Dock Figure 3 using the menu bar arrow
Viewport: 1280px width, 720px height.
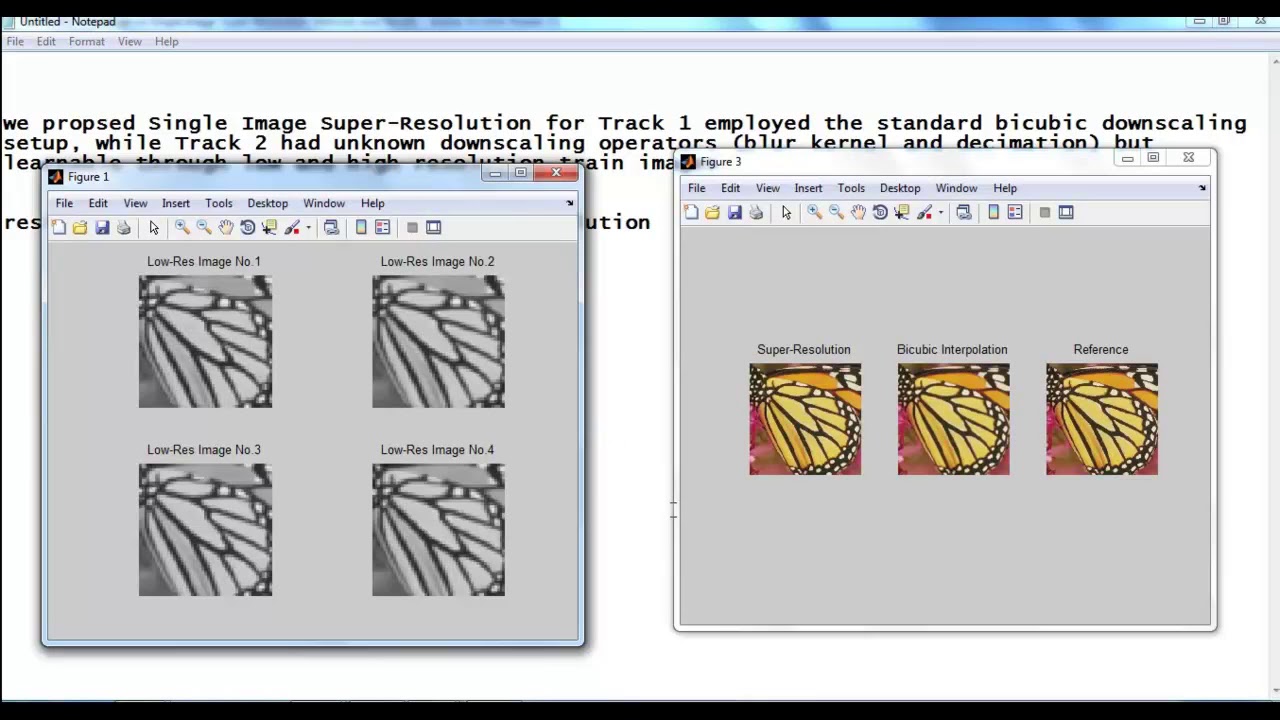pos(1202,188)
